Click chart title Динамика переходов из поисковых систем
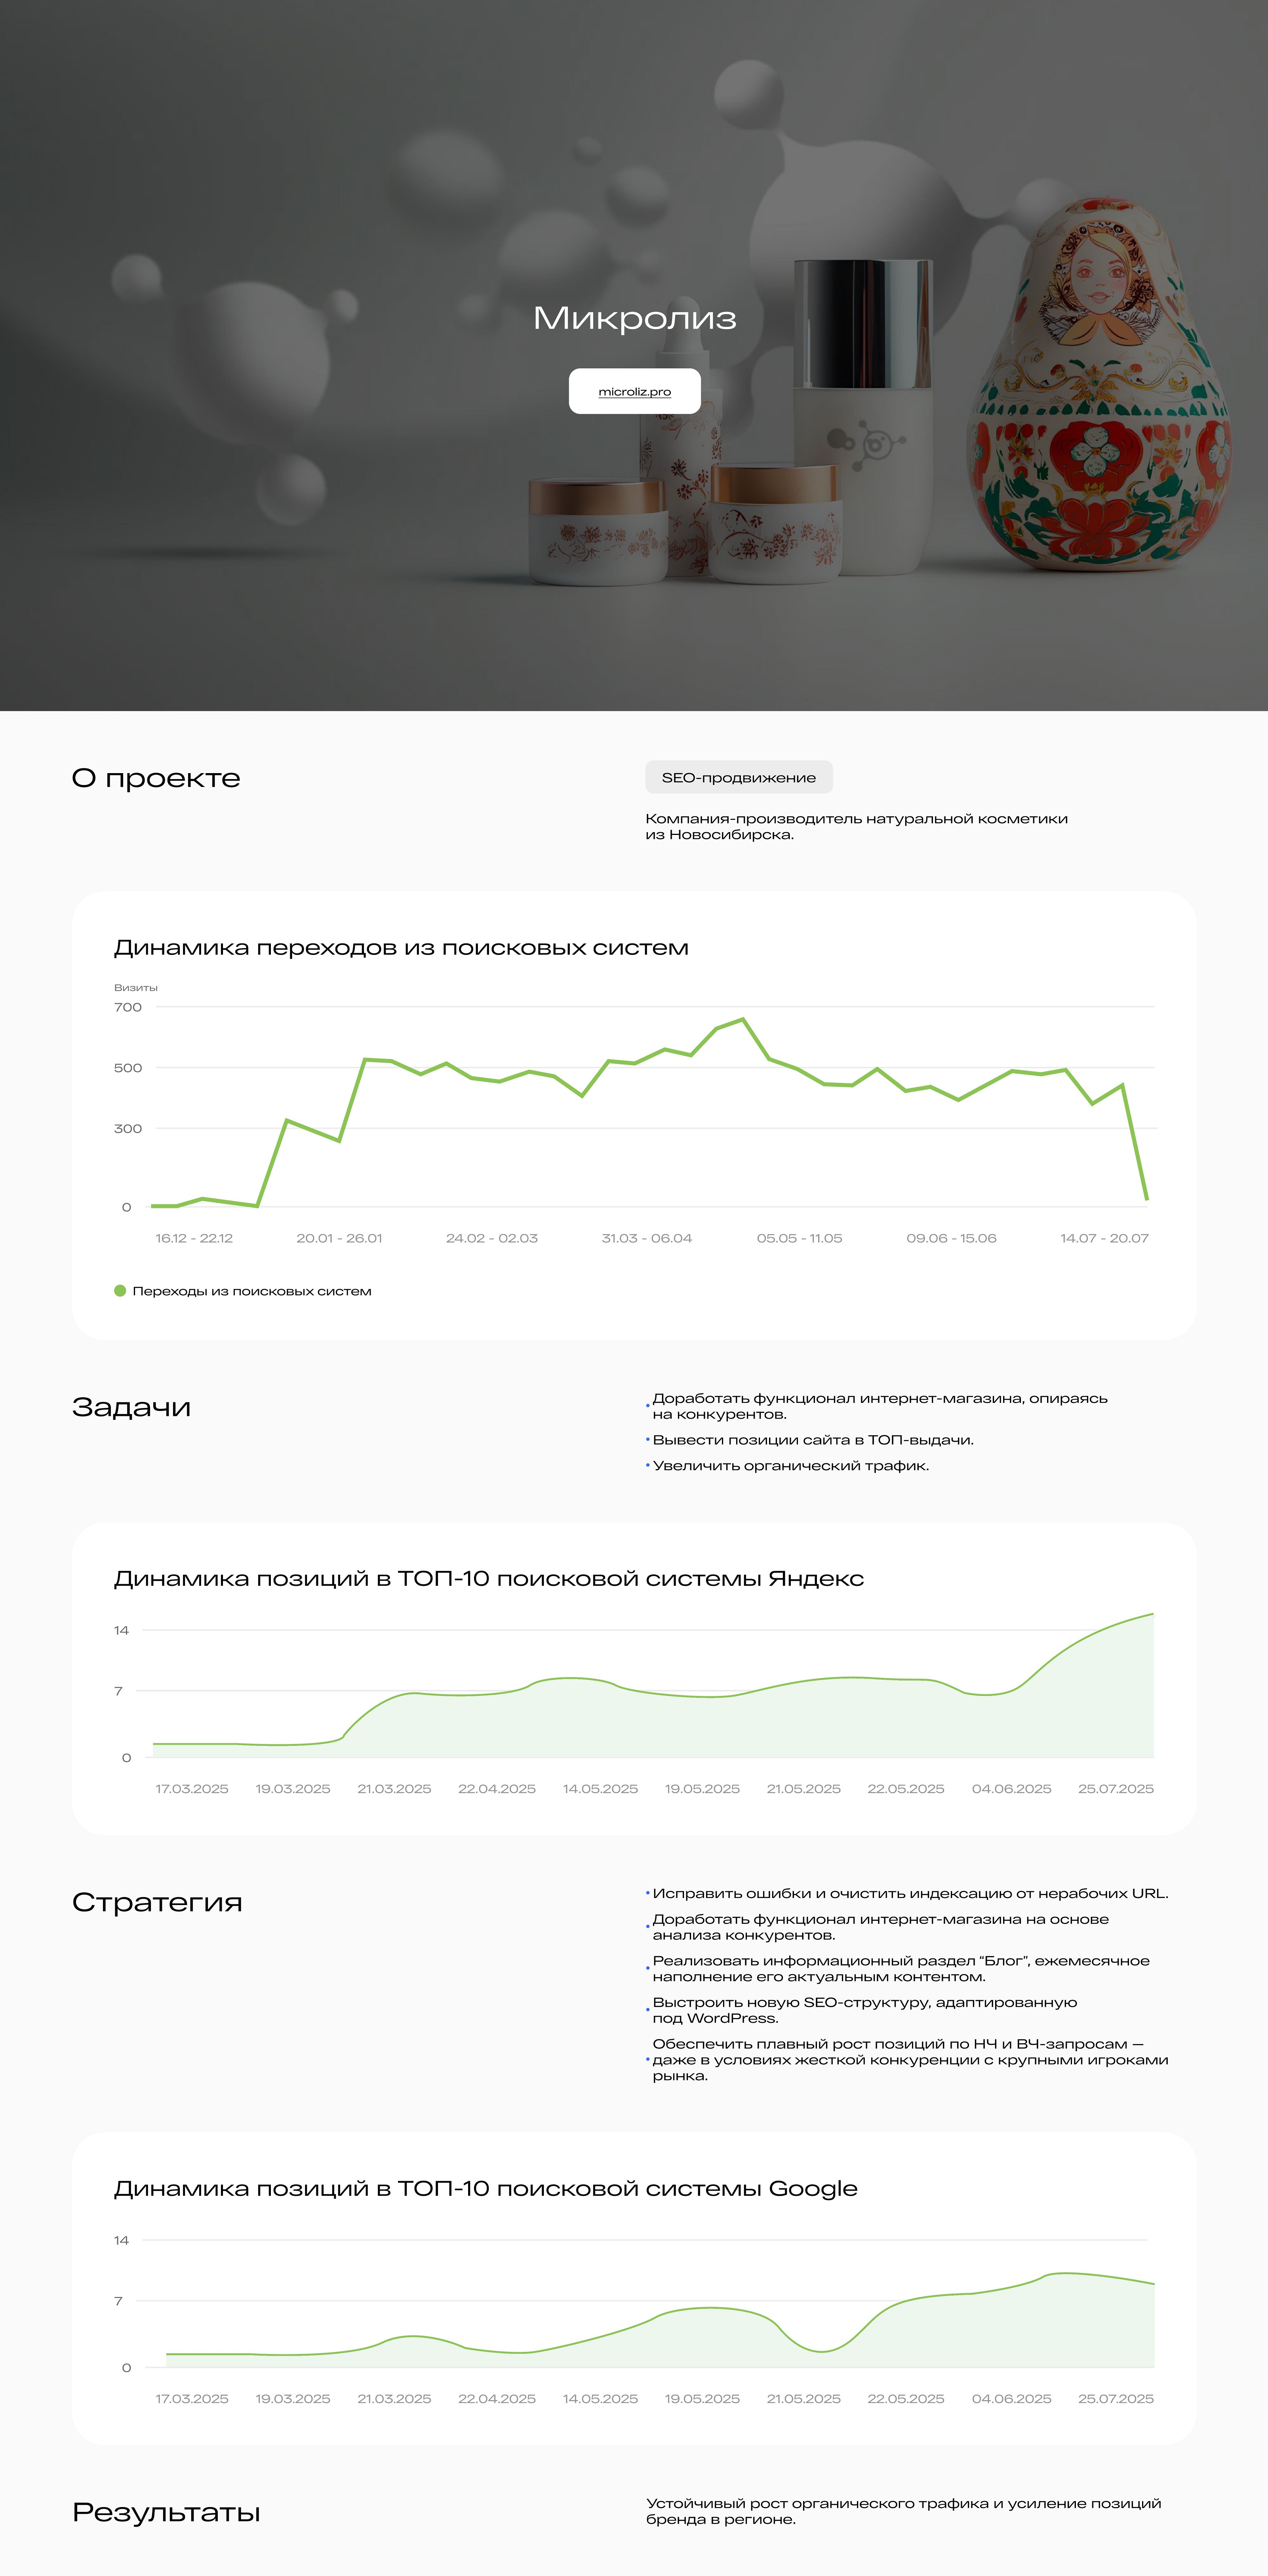 401,947
